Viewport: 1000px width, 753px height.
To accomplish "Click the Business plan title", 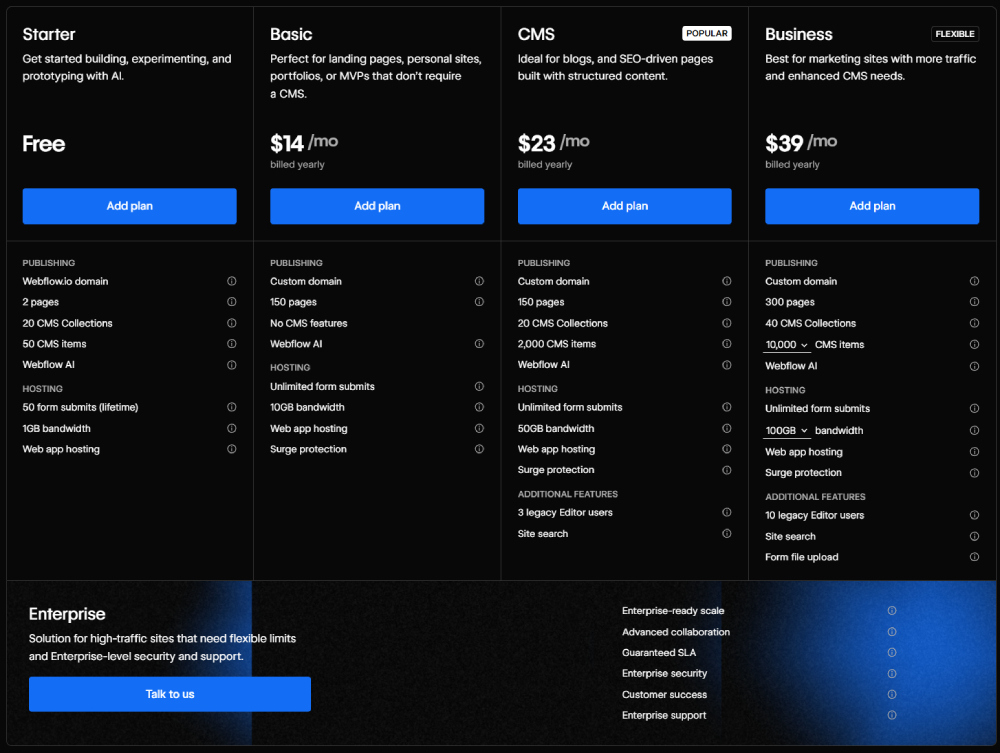I will 798,34.
